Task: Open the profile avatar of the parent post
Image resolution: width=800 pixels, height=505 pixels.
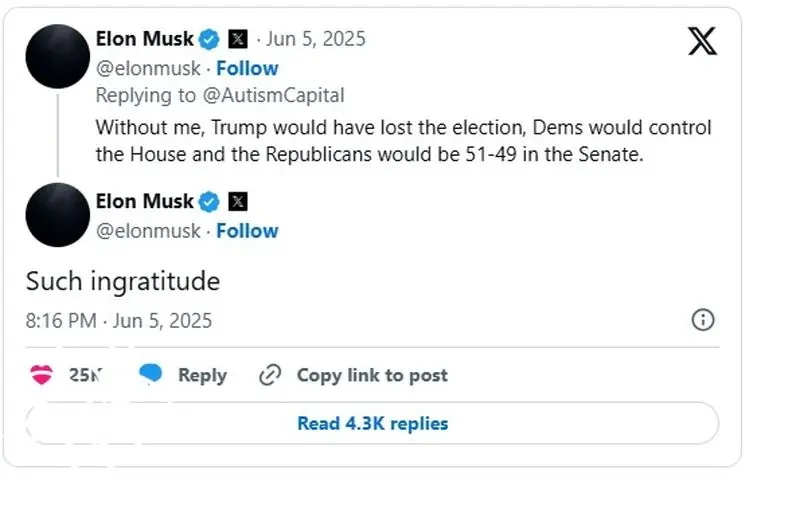Action: [x=58, y=56]
